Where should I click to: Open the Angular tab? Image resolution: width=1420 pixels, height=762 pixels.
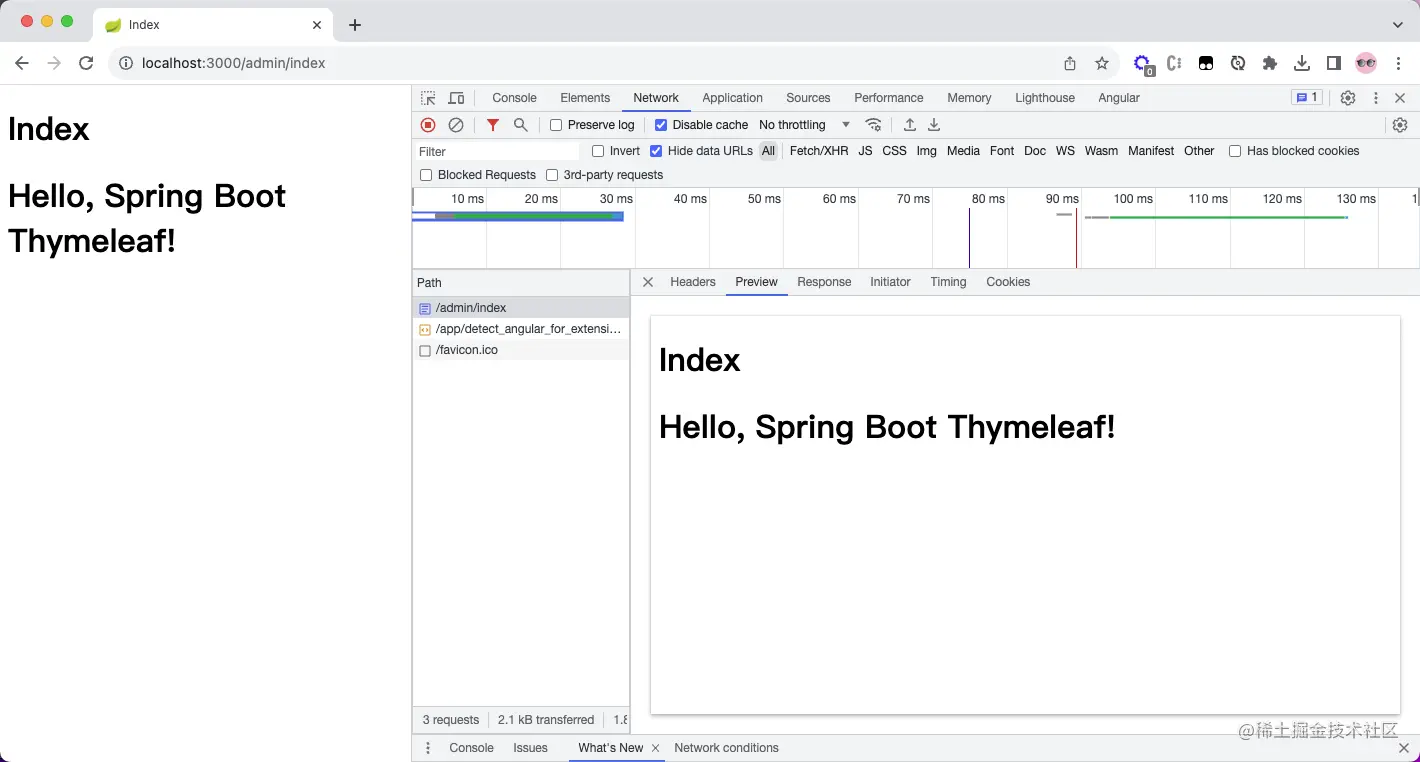[1119, 98]
